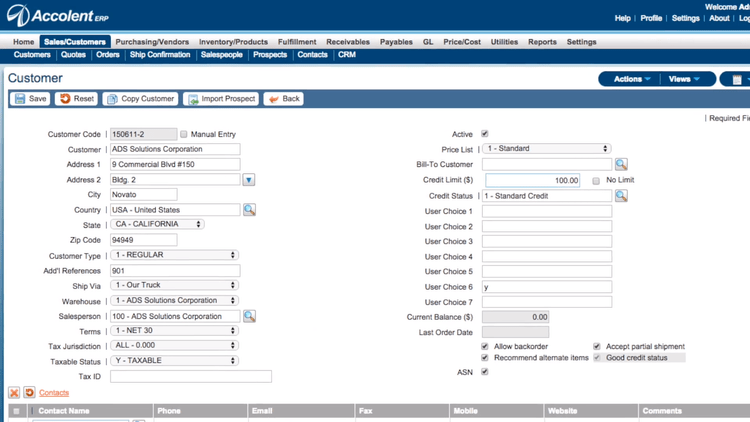The image size is (750, 422).
Task: Open the Taxable Status dropdown
Action: click(x=175, y=360)
